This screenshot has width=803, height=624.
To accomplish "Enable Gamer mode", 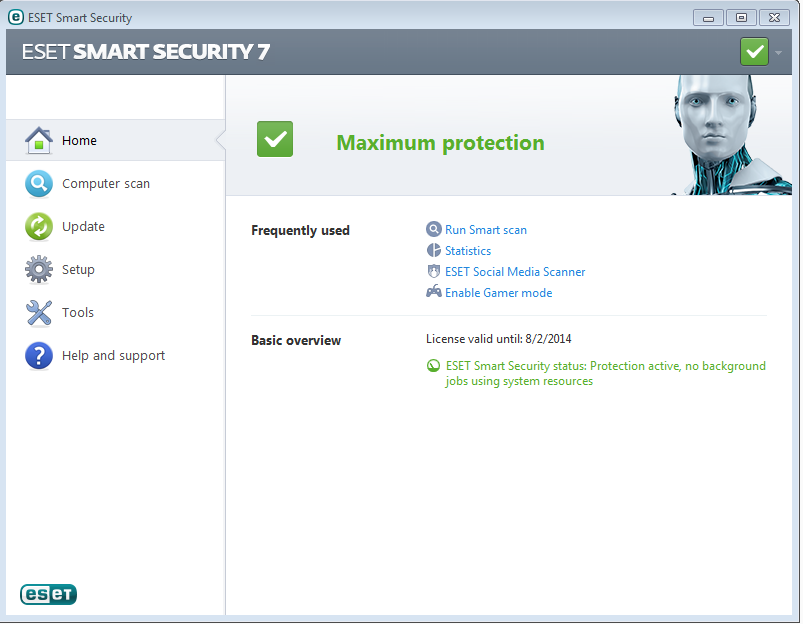I will tap(498, 293).
